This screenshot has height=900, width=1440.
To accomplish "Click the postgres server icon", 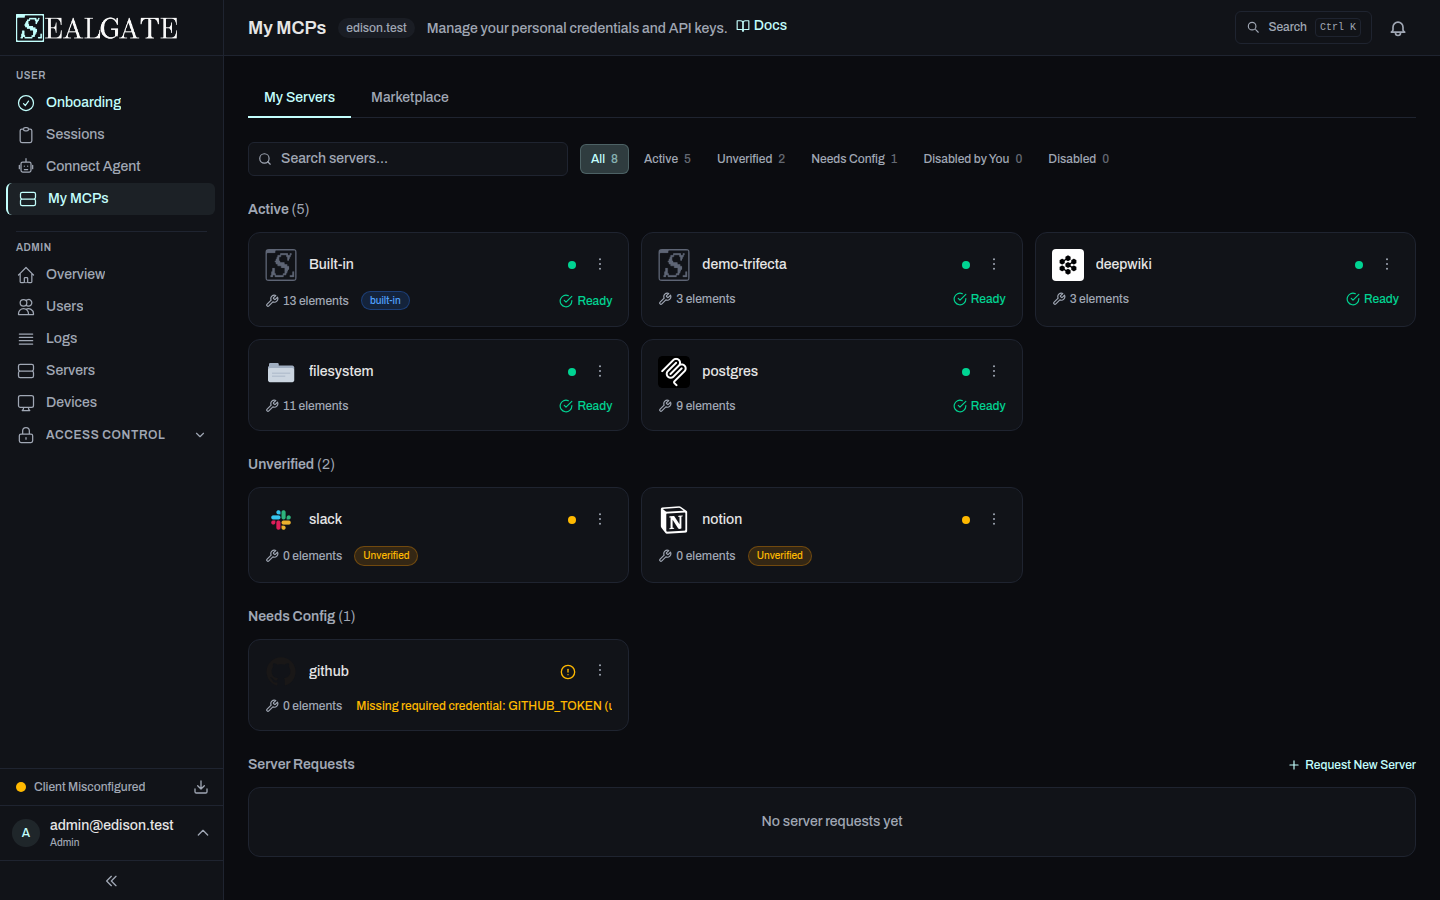I will coord(674,372).
